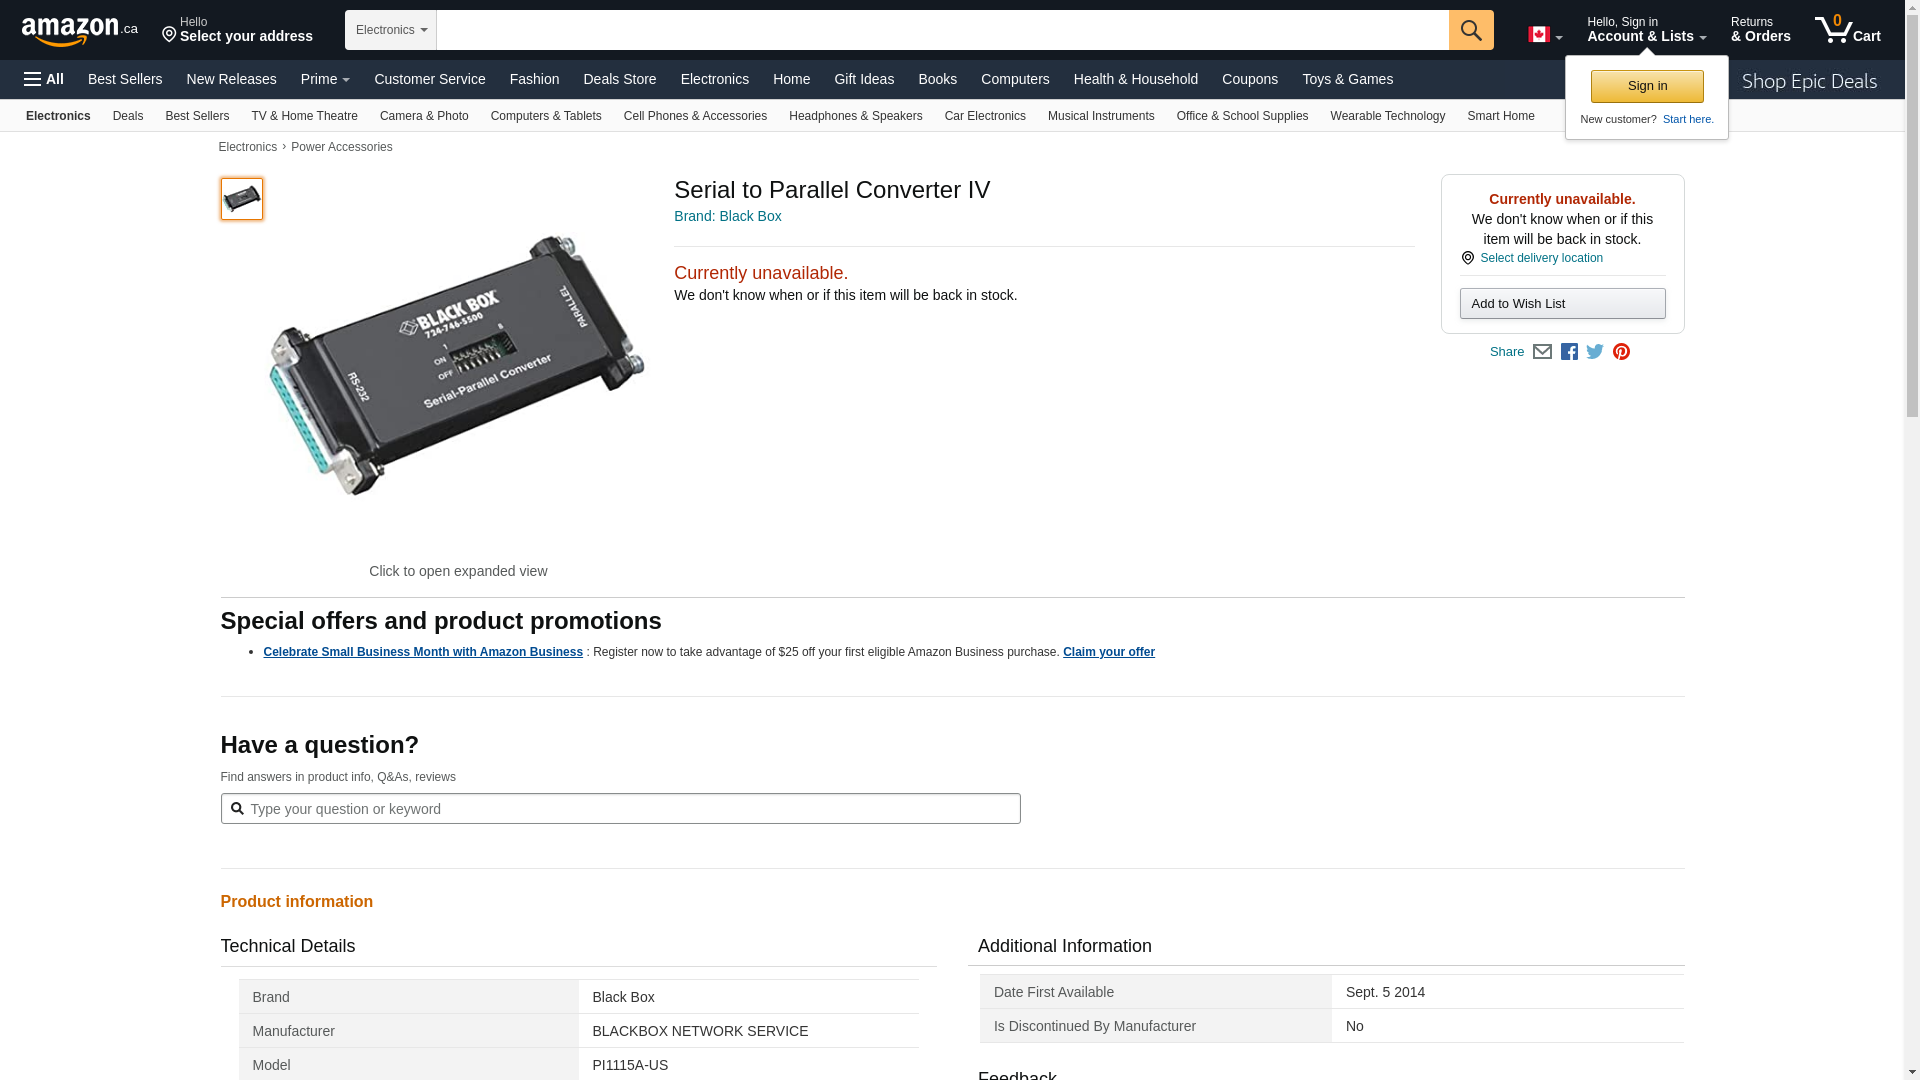The image size is (1920, 1080).
Task: Click the magnifying glass search button
Action: pyautogui.click(x=1470, y=30)
